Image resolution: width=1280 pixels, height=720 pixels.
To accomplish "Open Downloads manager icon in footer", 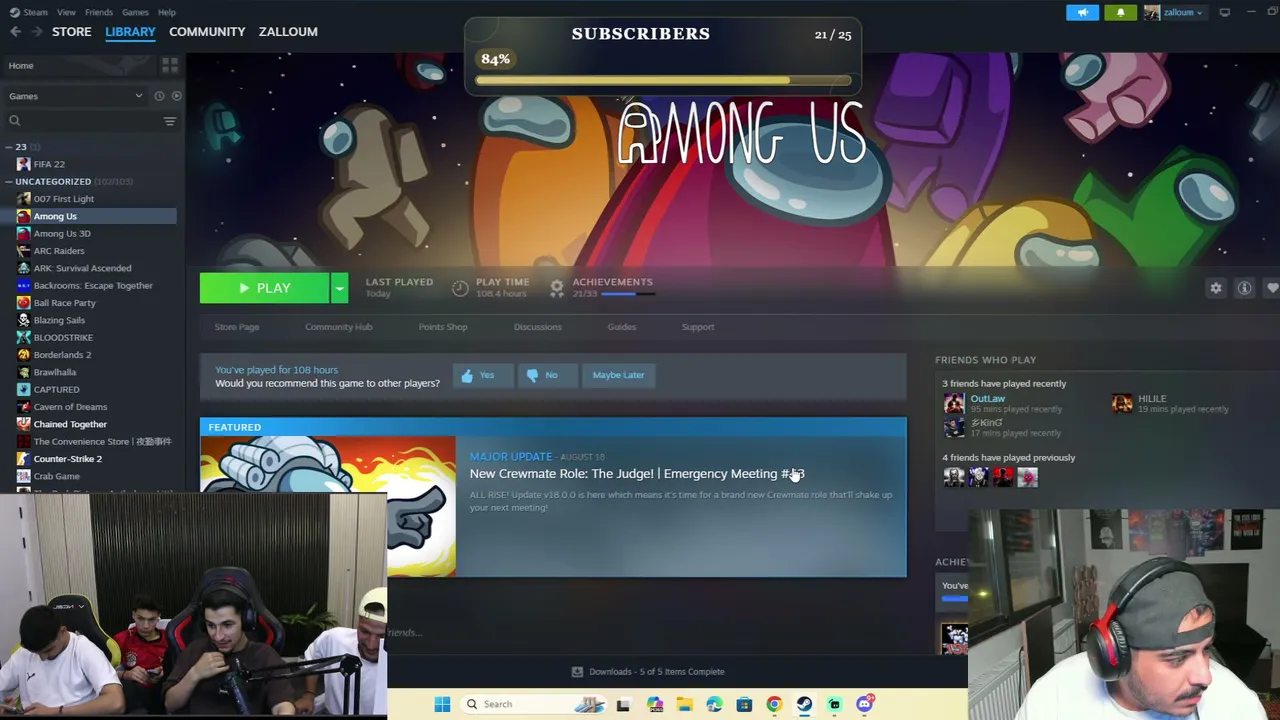I will 577,672.
